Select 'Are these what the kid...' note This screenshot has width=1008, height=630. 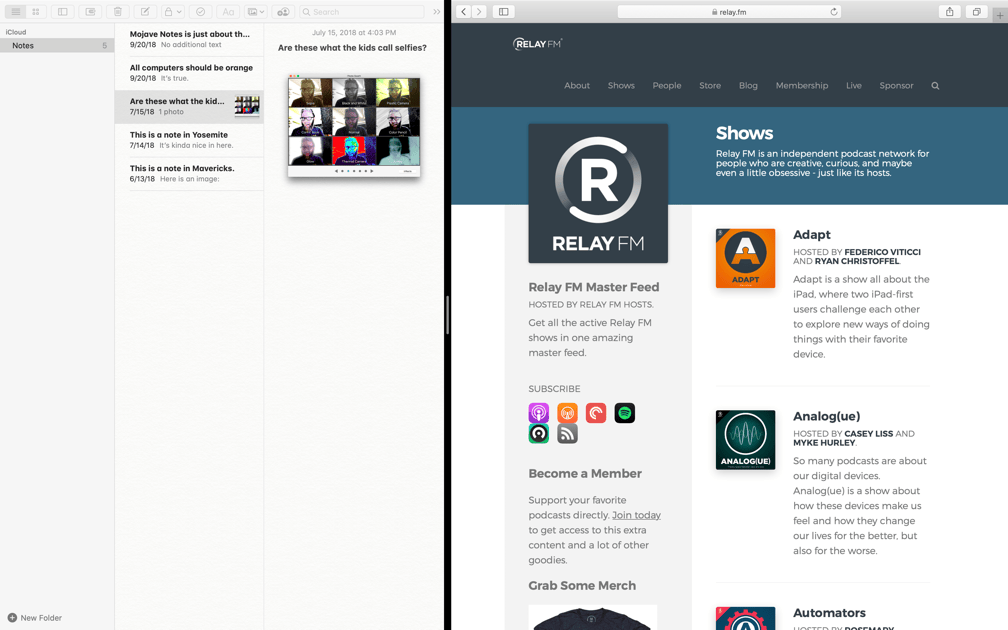point(189,106)
